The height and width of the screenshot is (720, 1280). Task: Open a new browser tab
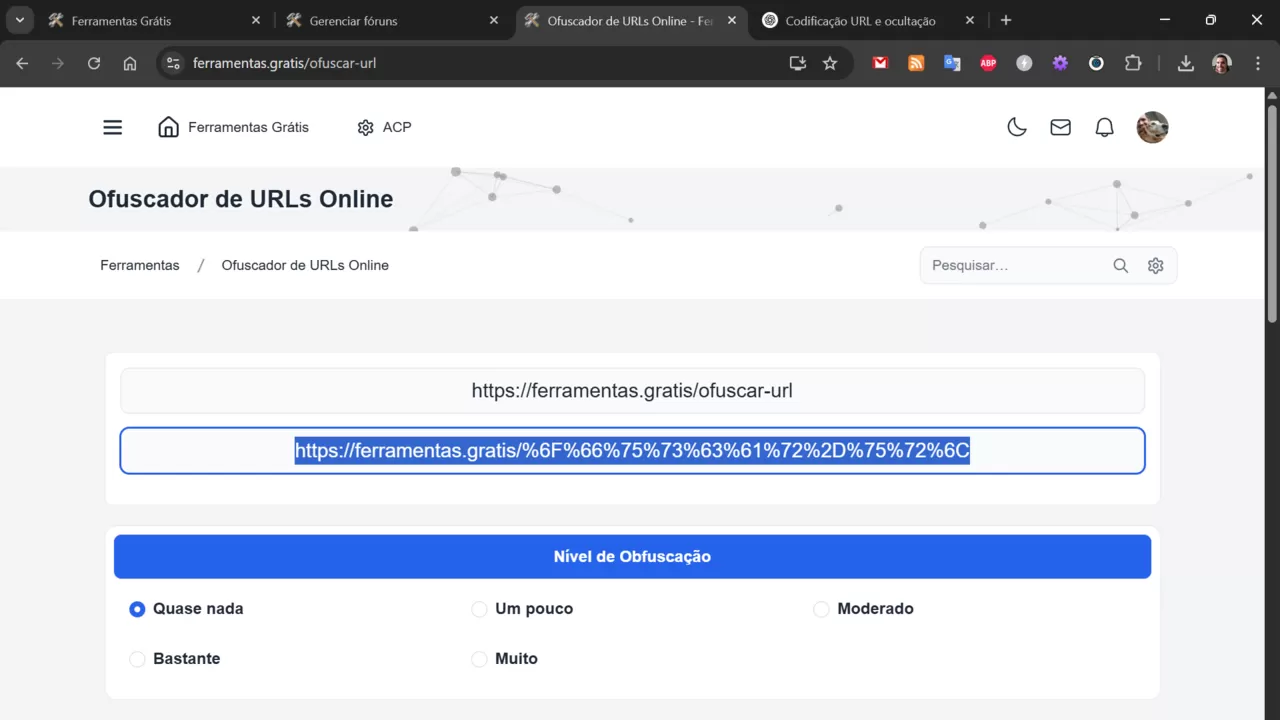pyautogui.click(x=1006, y=20)
